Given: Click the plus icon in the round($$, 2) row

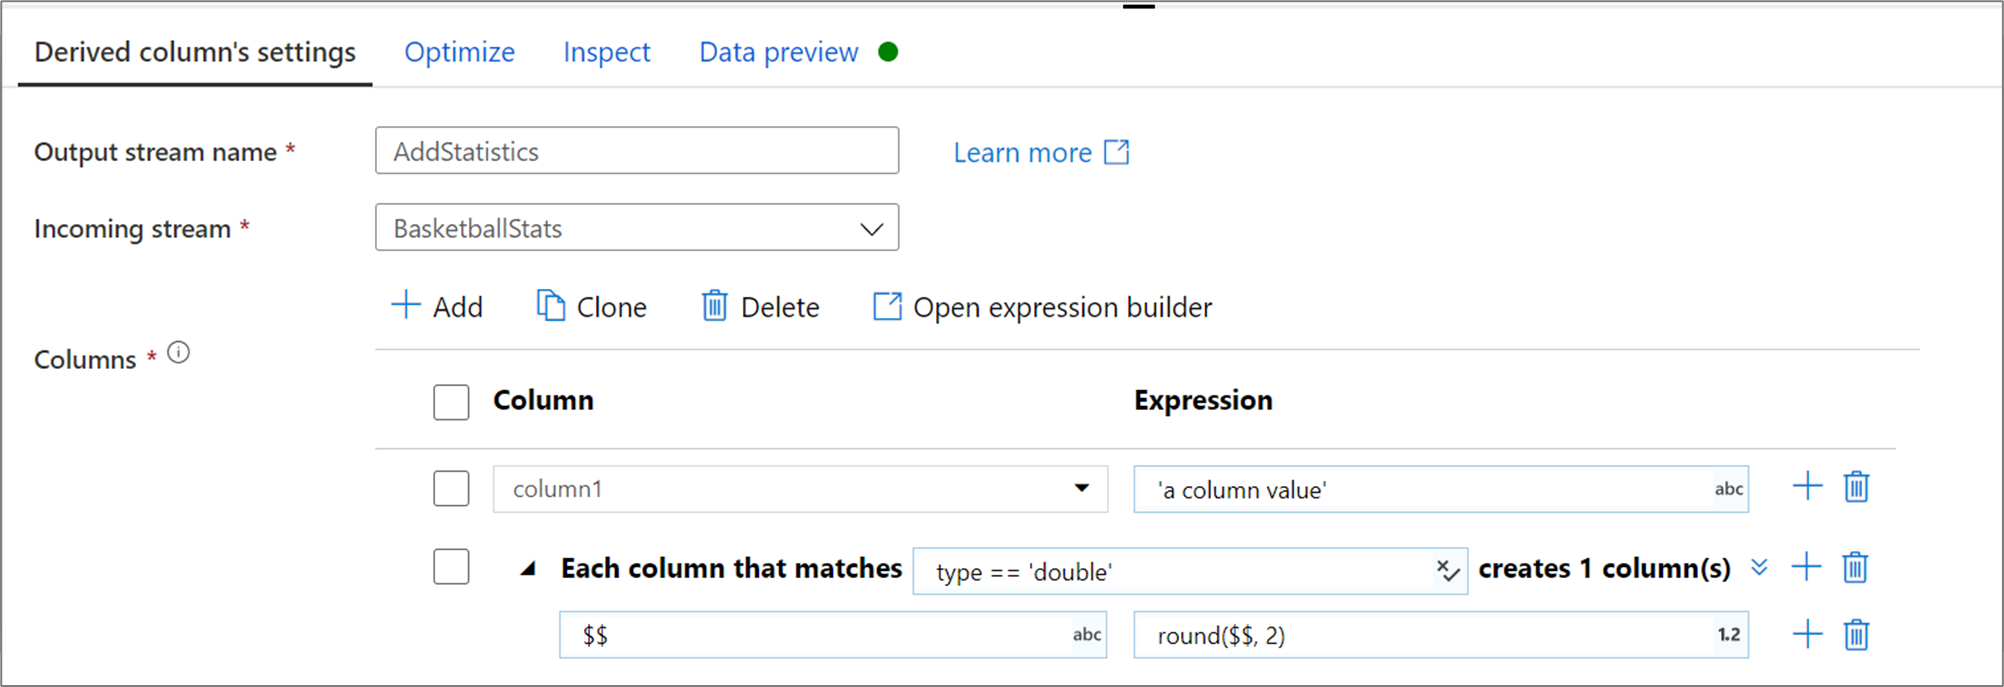Looking at the screenshot, I should [1807, 634].
